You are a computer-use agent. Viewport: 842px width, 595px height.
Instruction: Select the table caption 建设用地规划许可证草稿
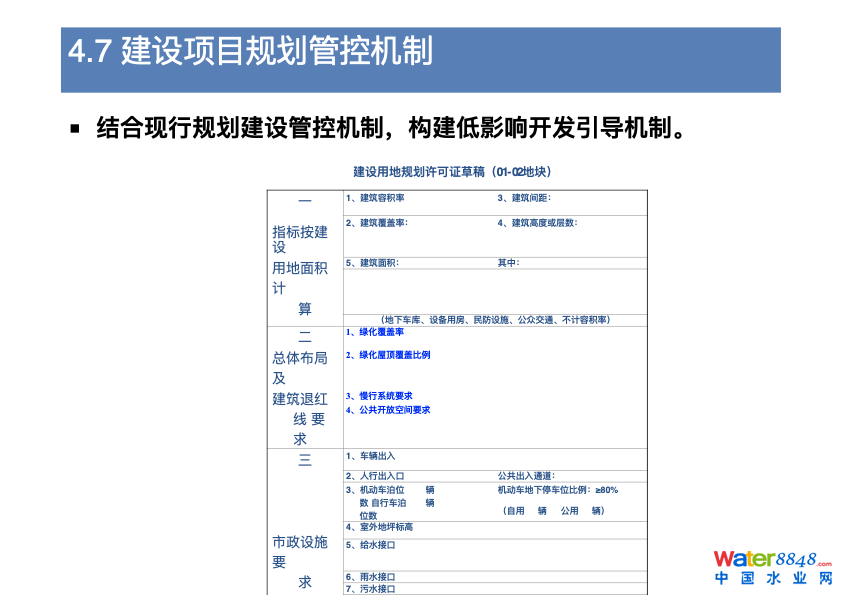466,172
